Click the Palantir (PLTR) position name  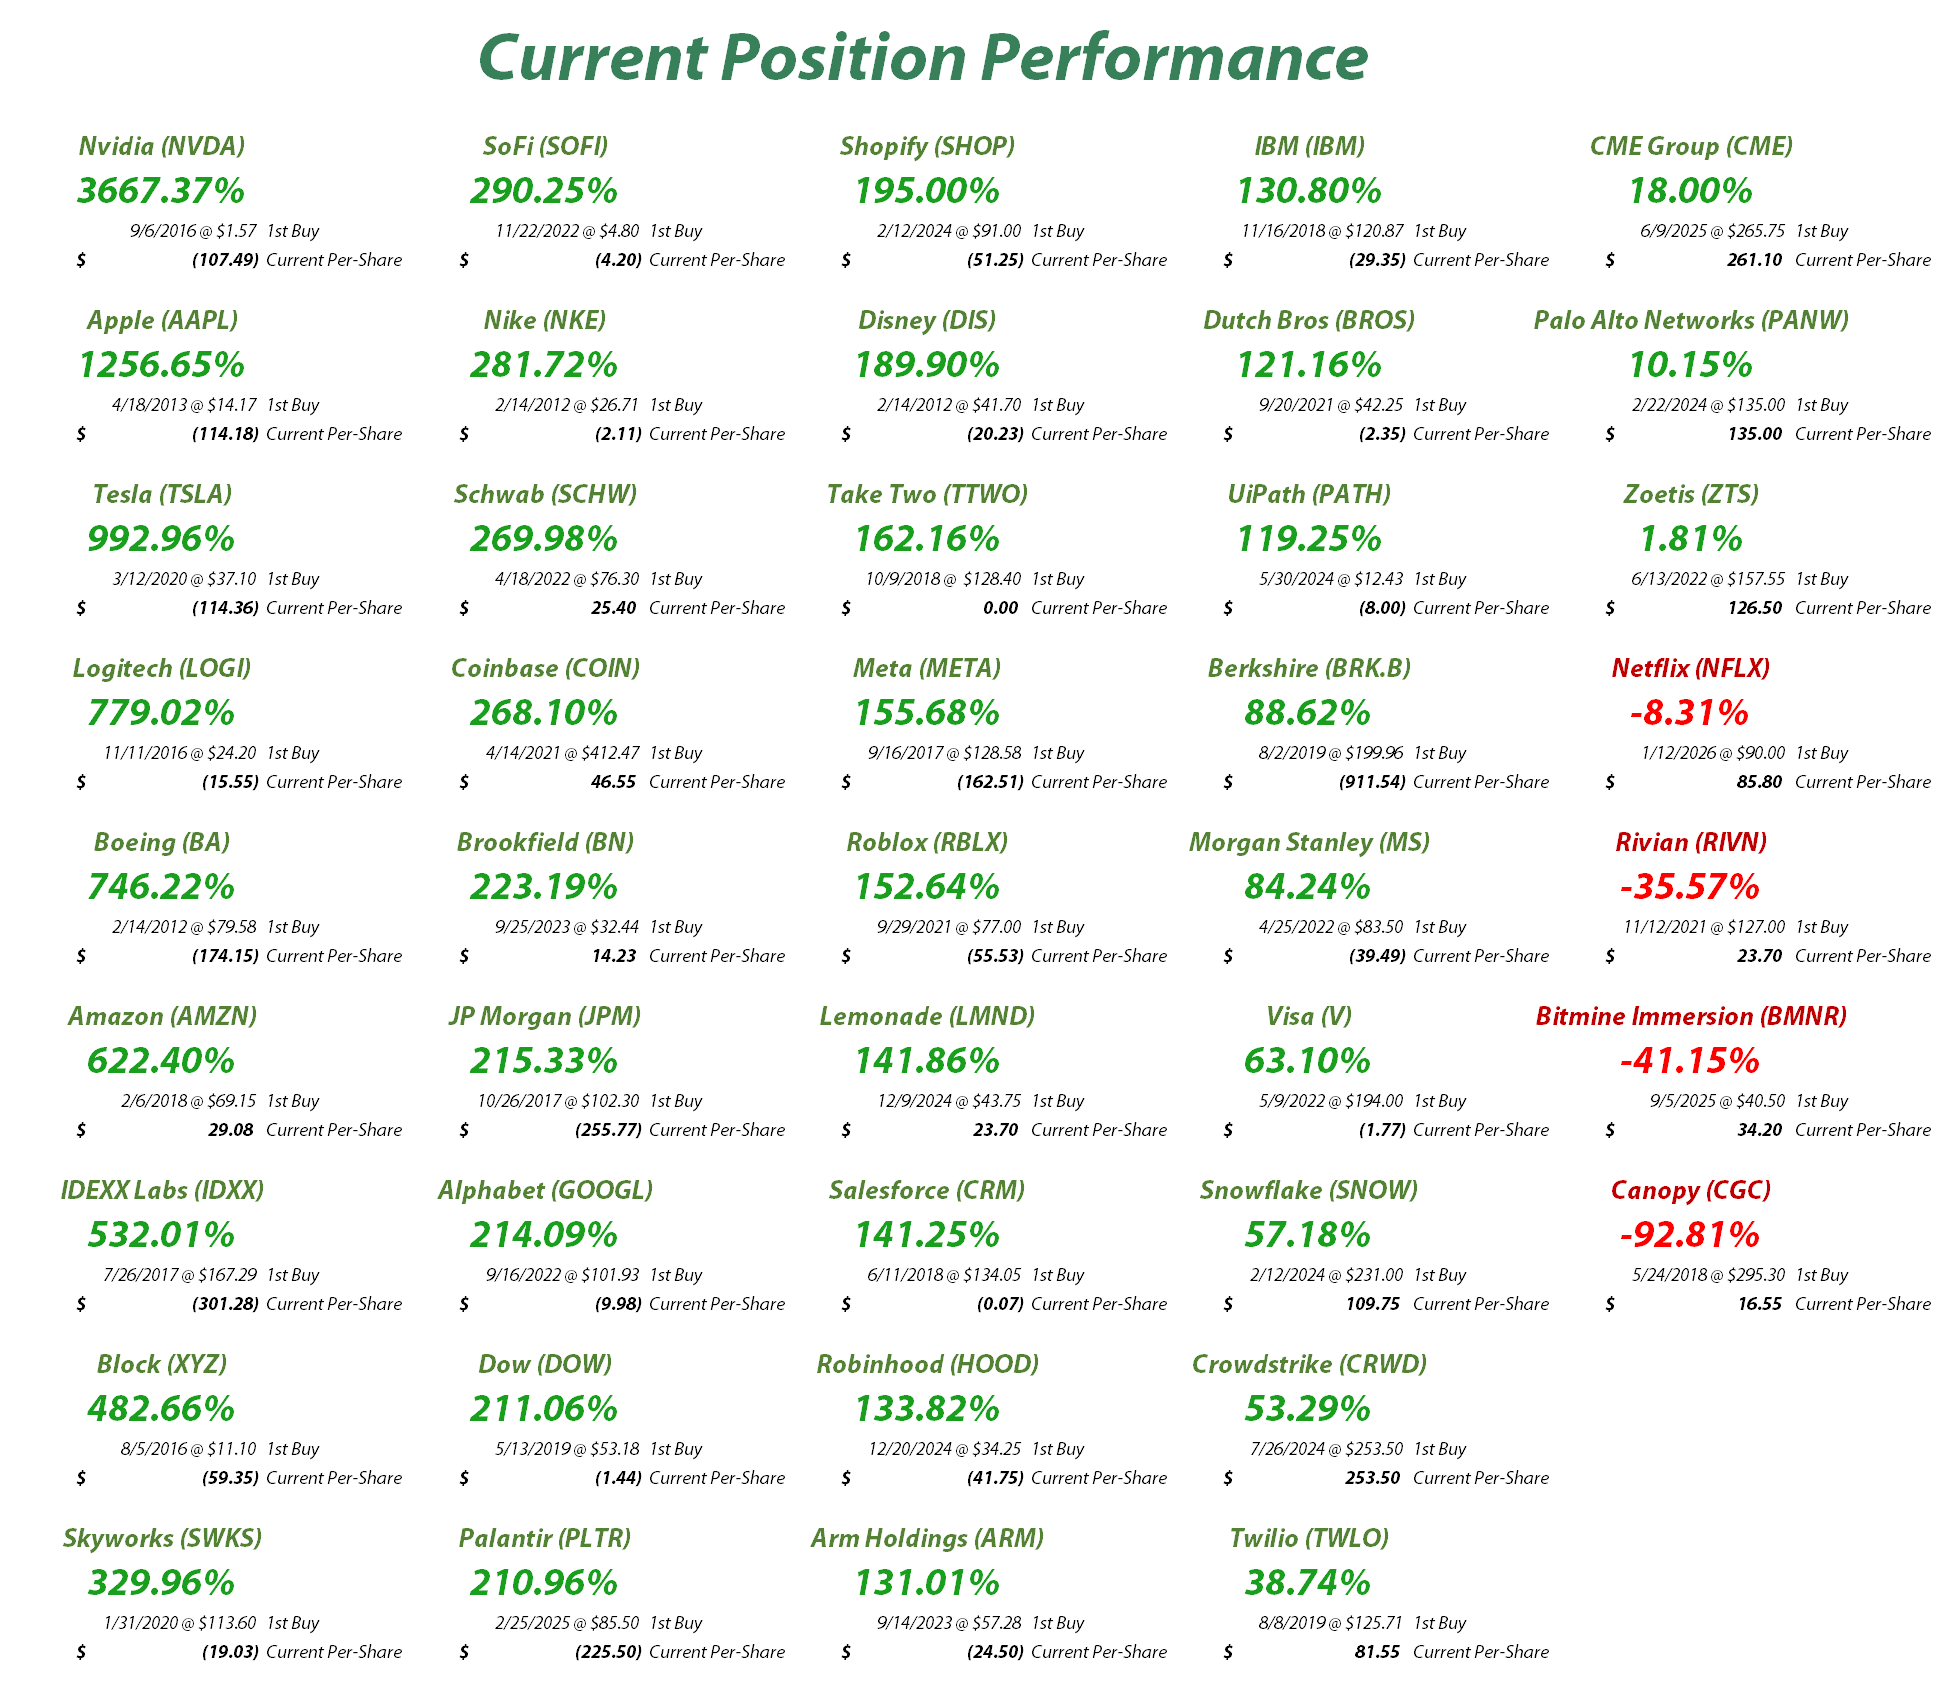point(545,1538)
